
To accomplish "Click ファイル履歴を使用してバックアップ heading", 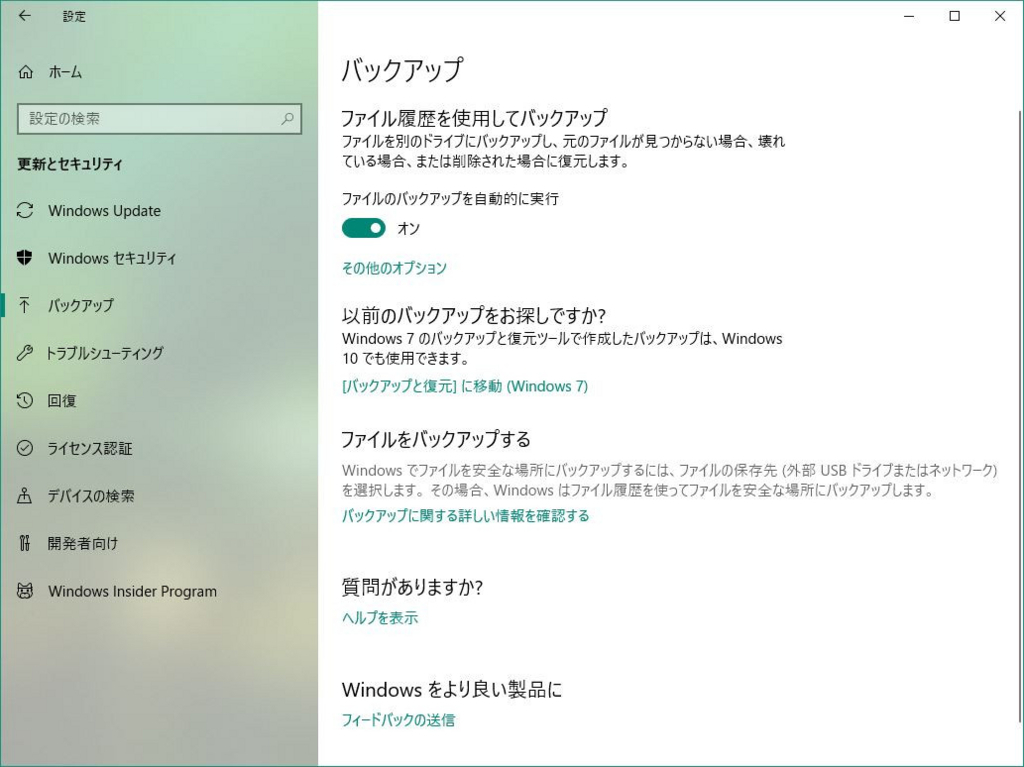I will (475, 118).
